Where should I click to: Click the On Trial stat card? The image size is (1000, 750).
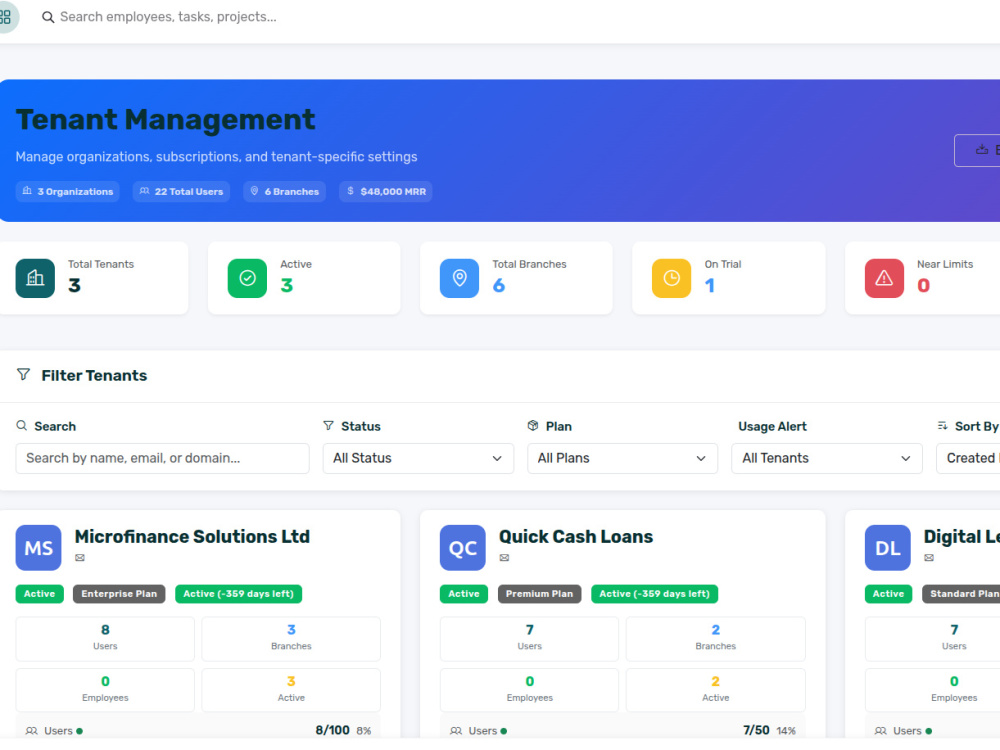(x=729, y=278)
